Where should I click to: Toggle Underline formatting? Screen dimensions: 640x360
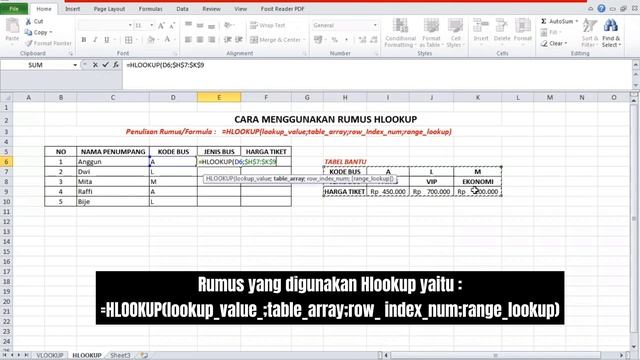tap(107, 40)
